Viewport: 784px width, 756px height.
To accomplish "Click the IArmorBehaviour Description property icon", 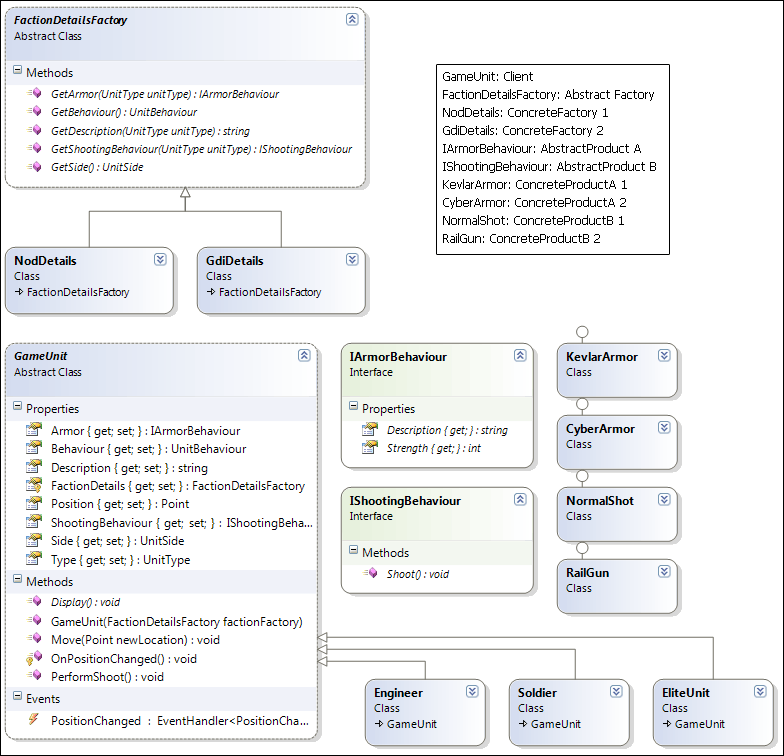I will [370, 429].
